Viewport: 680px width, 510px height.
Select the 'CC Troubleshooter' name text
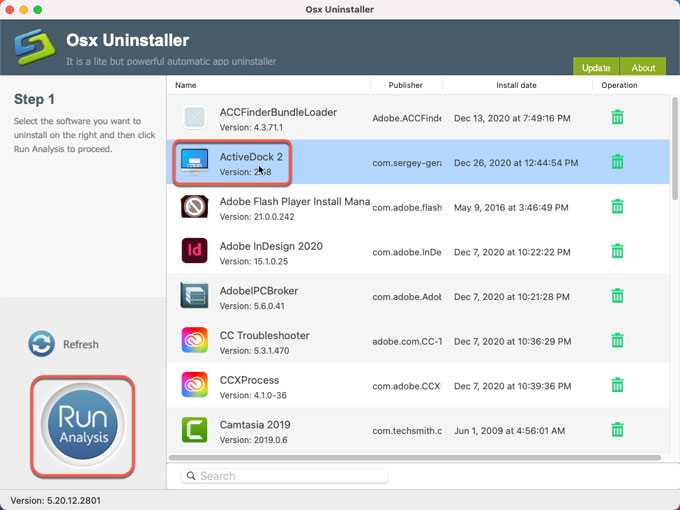pos(265,335)
